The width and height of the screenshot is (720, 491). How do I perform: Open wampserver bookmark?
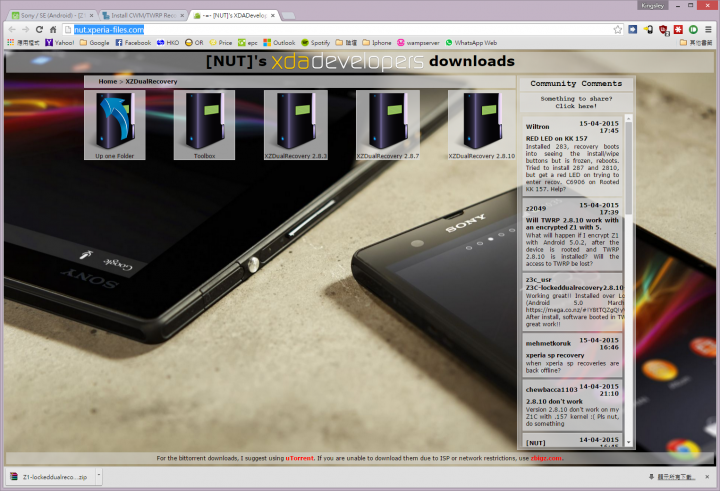418,43
